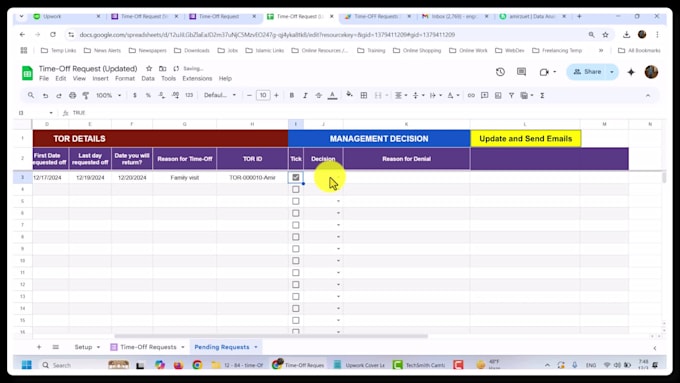Tick the checkbox in row 7
Viewport: 680px width, 383px height.
296,225
